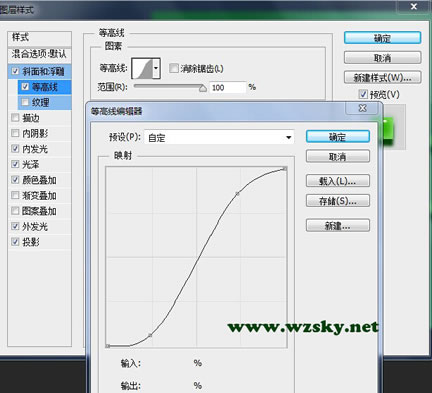Image resolution: width=432 pixels, height=393 pixels.
Task: Select the 内发光 inner glow item
Action: (x=40, y=149)
